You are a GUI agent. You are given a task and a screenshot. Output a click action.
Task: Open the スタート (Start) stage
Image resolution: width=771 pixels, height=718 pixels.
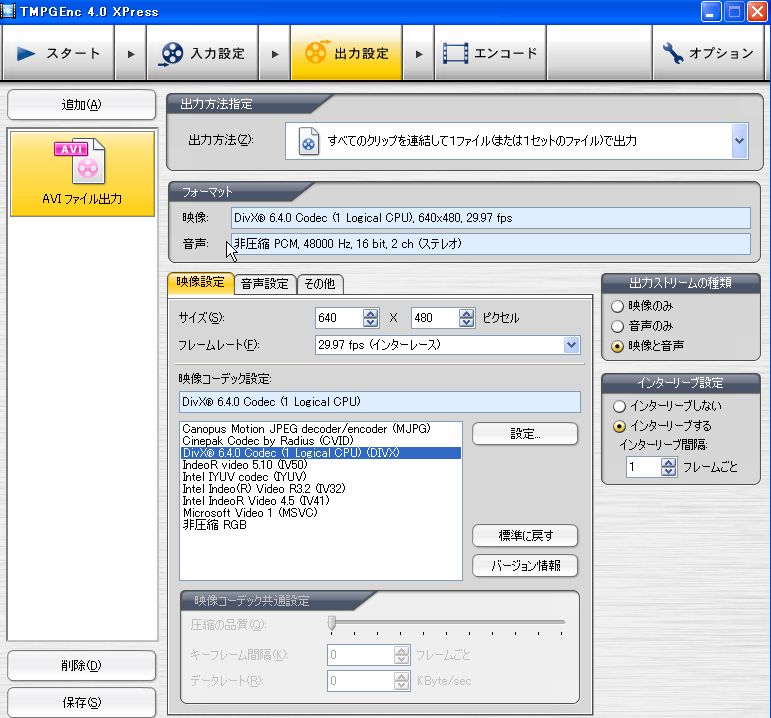click(x=59, y=53)
